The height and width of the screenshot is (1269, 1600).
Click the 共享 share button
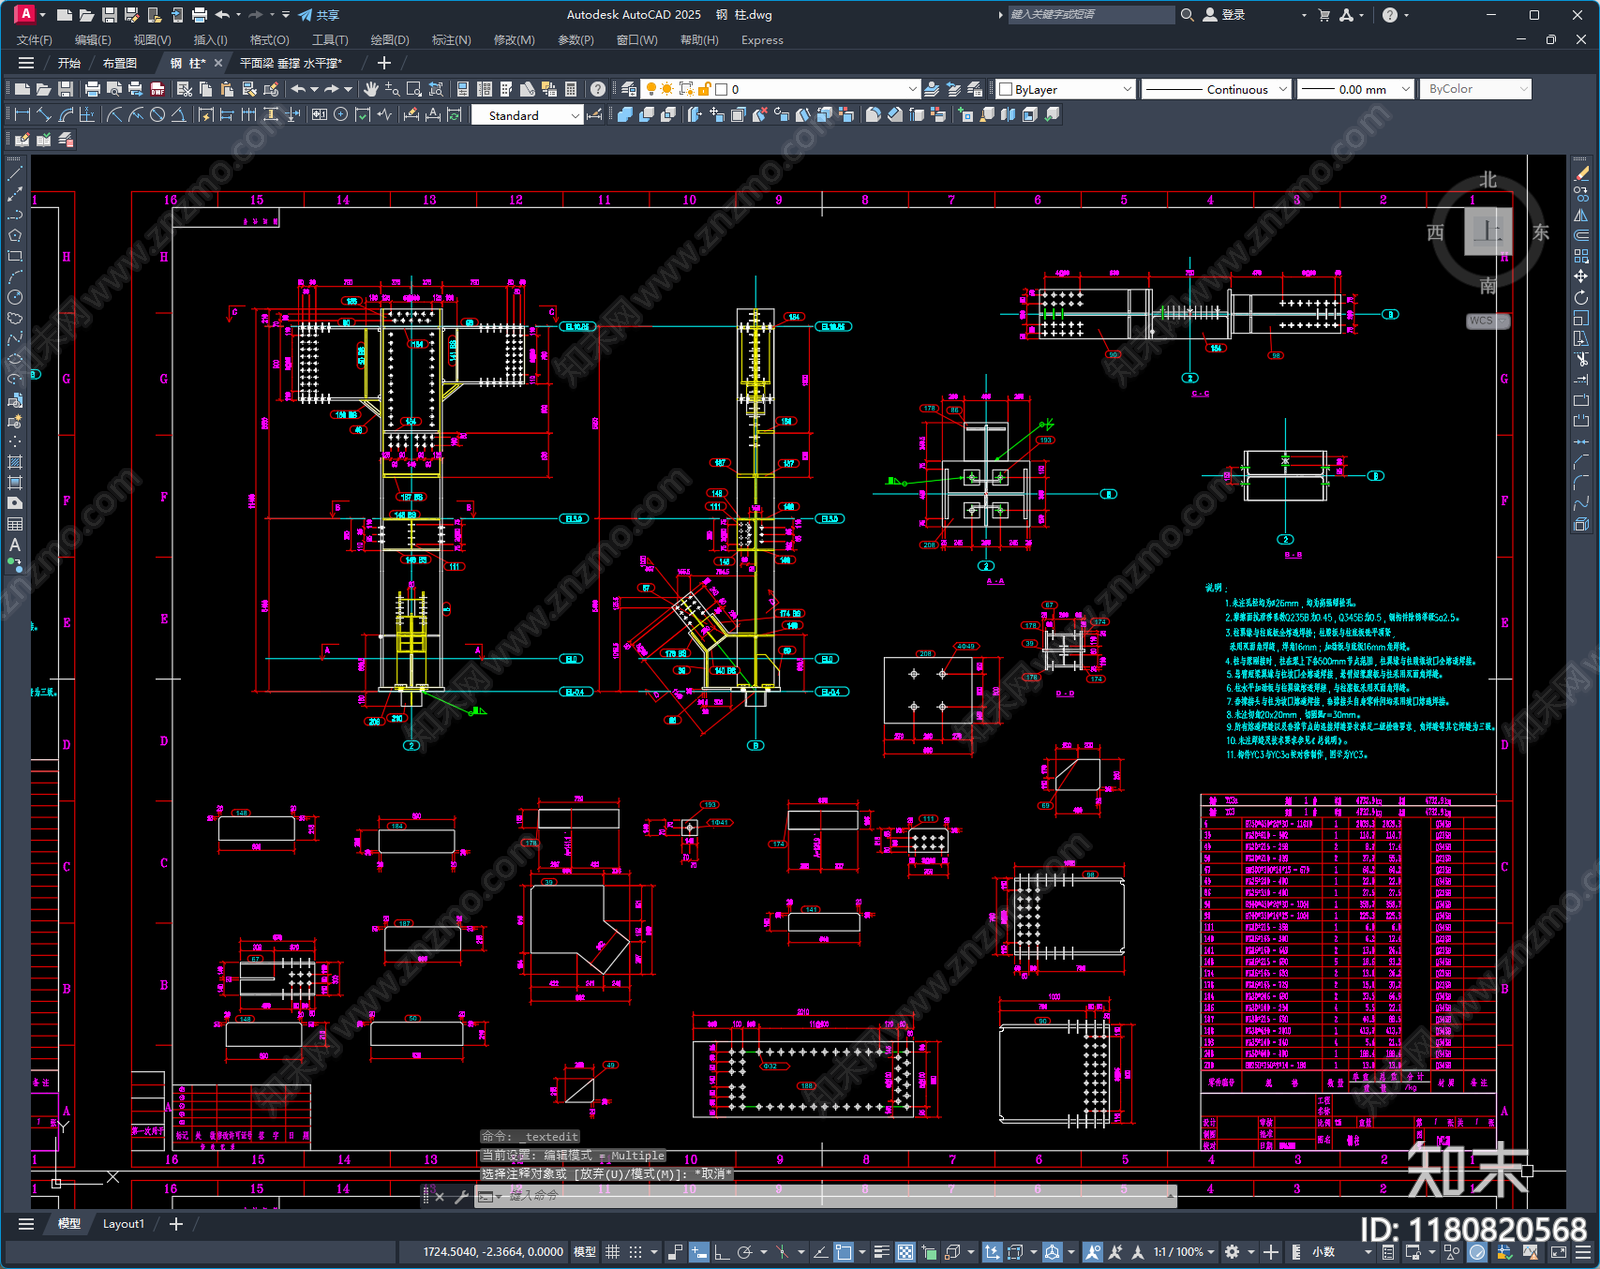pyautogui.click(x=319, y=15)
